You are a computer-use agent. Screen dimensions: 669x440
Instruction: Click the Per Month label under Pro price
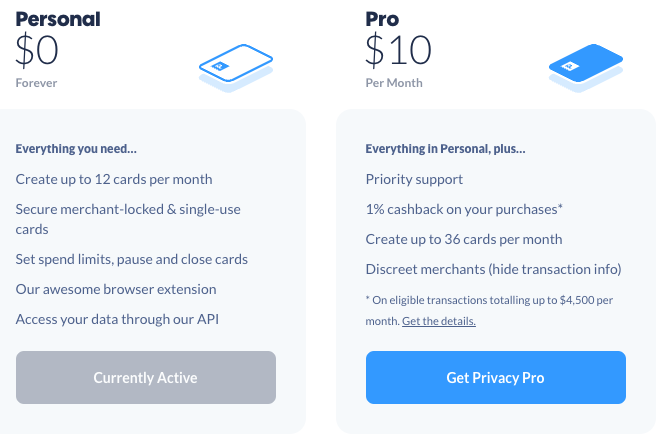coord(394,83)
